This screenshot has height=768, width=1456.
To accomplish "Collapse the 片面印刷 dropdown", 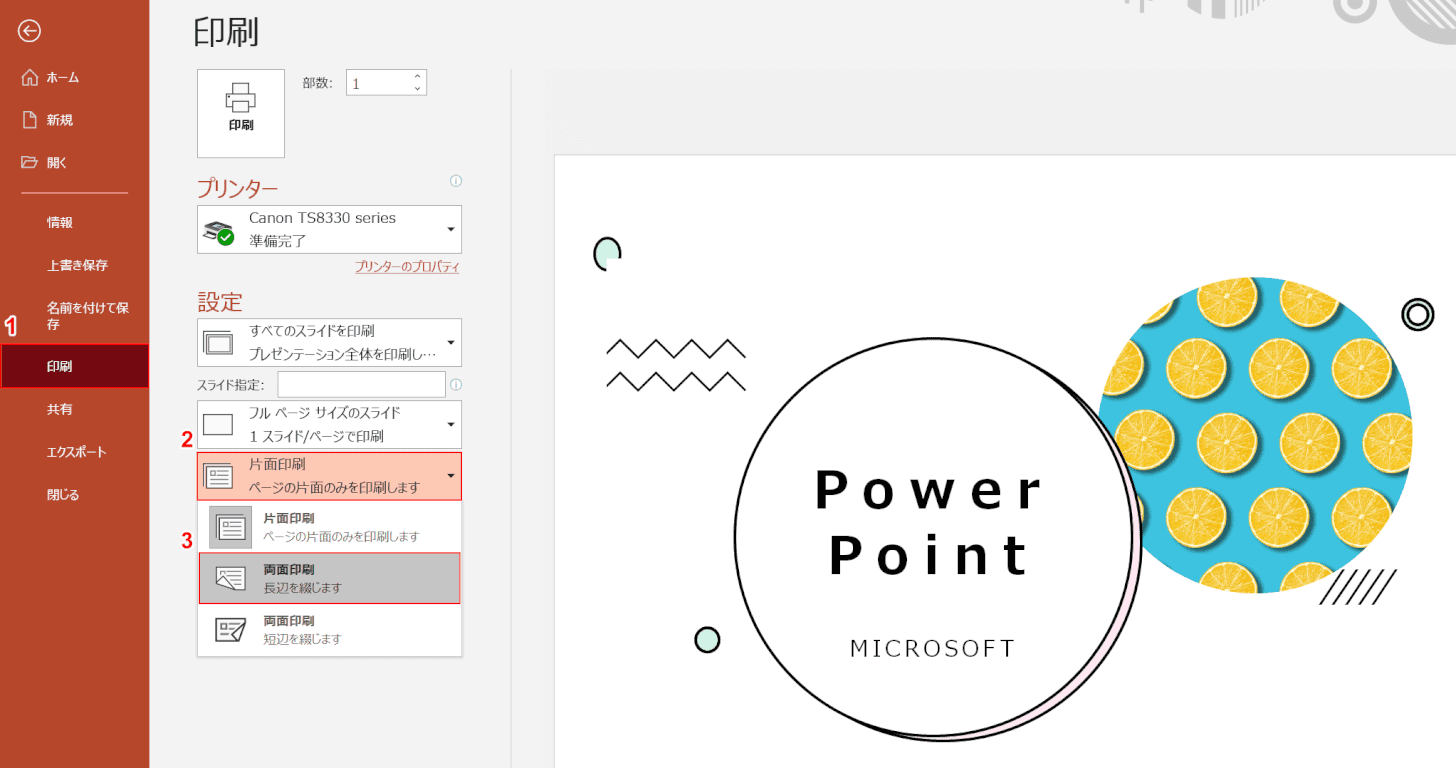I will (x=330, y=476).
